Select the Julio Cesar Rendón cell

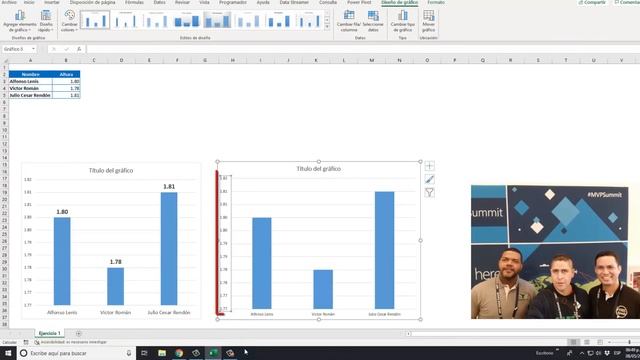pyautogui.click(x=31, y=95)
